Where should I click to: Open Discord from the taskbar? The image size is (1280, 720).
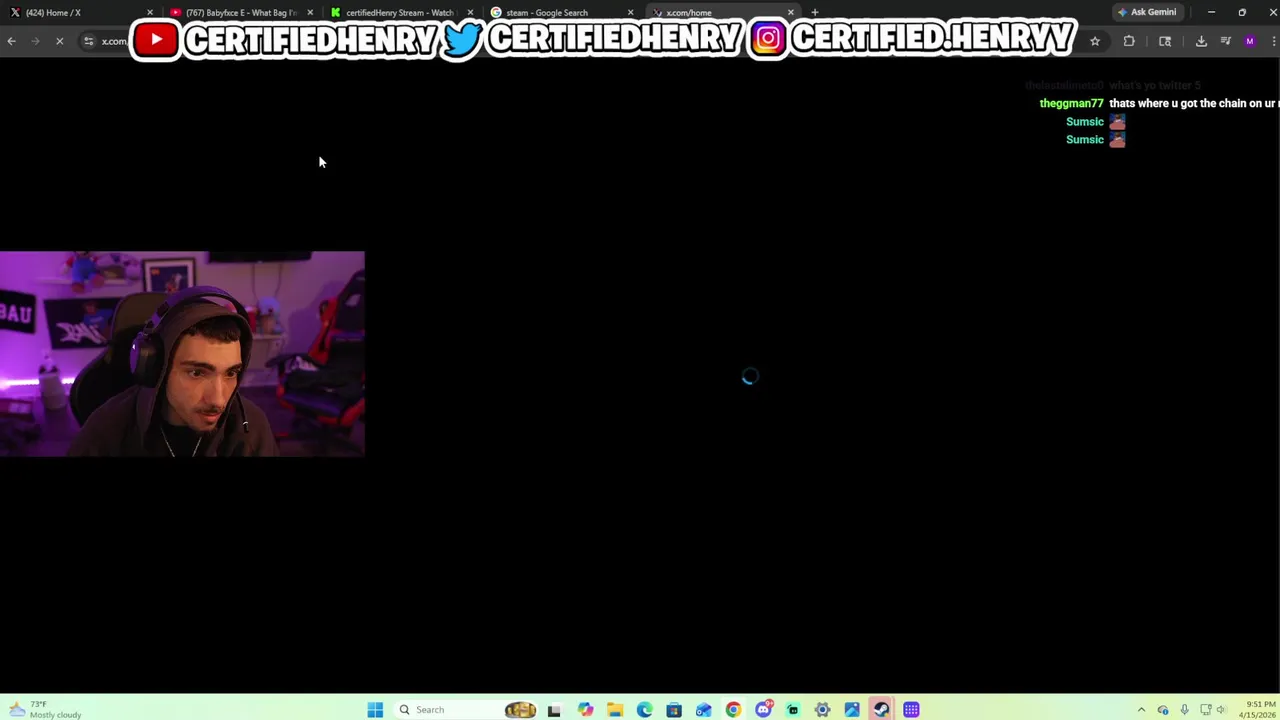click(763, 710)
